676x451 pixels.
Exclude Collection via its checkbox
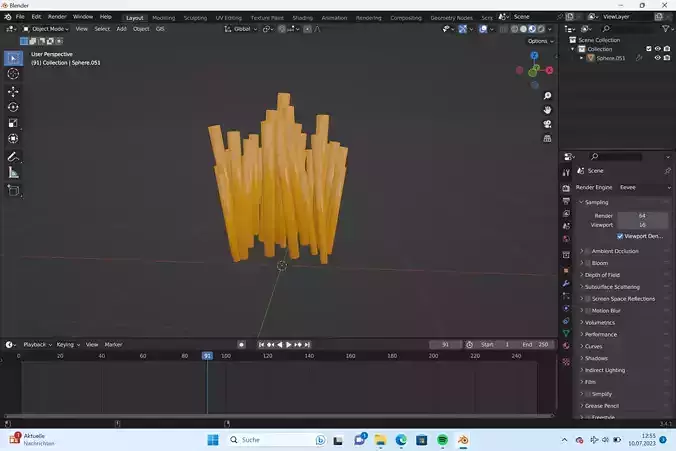pyautogui.click(x=648, y=49)
